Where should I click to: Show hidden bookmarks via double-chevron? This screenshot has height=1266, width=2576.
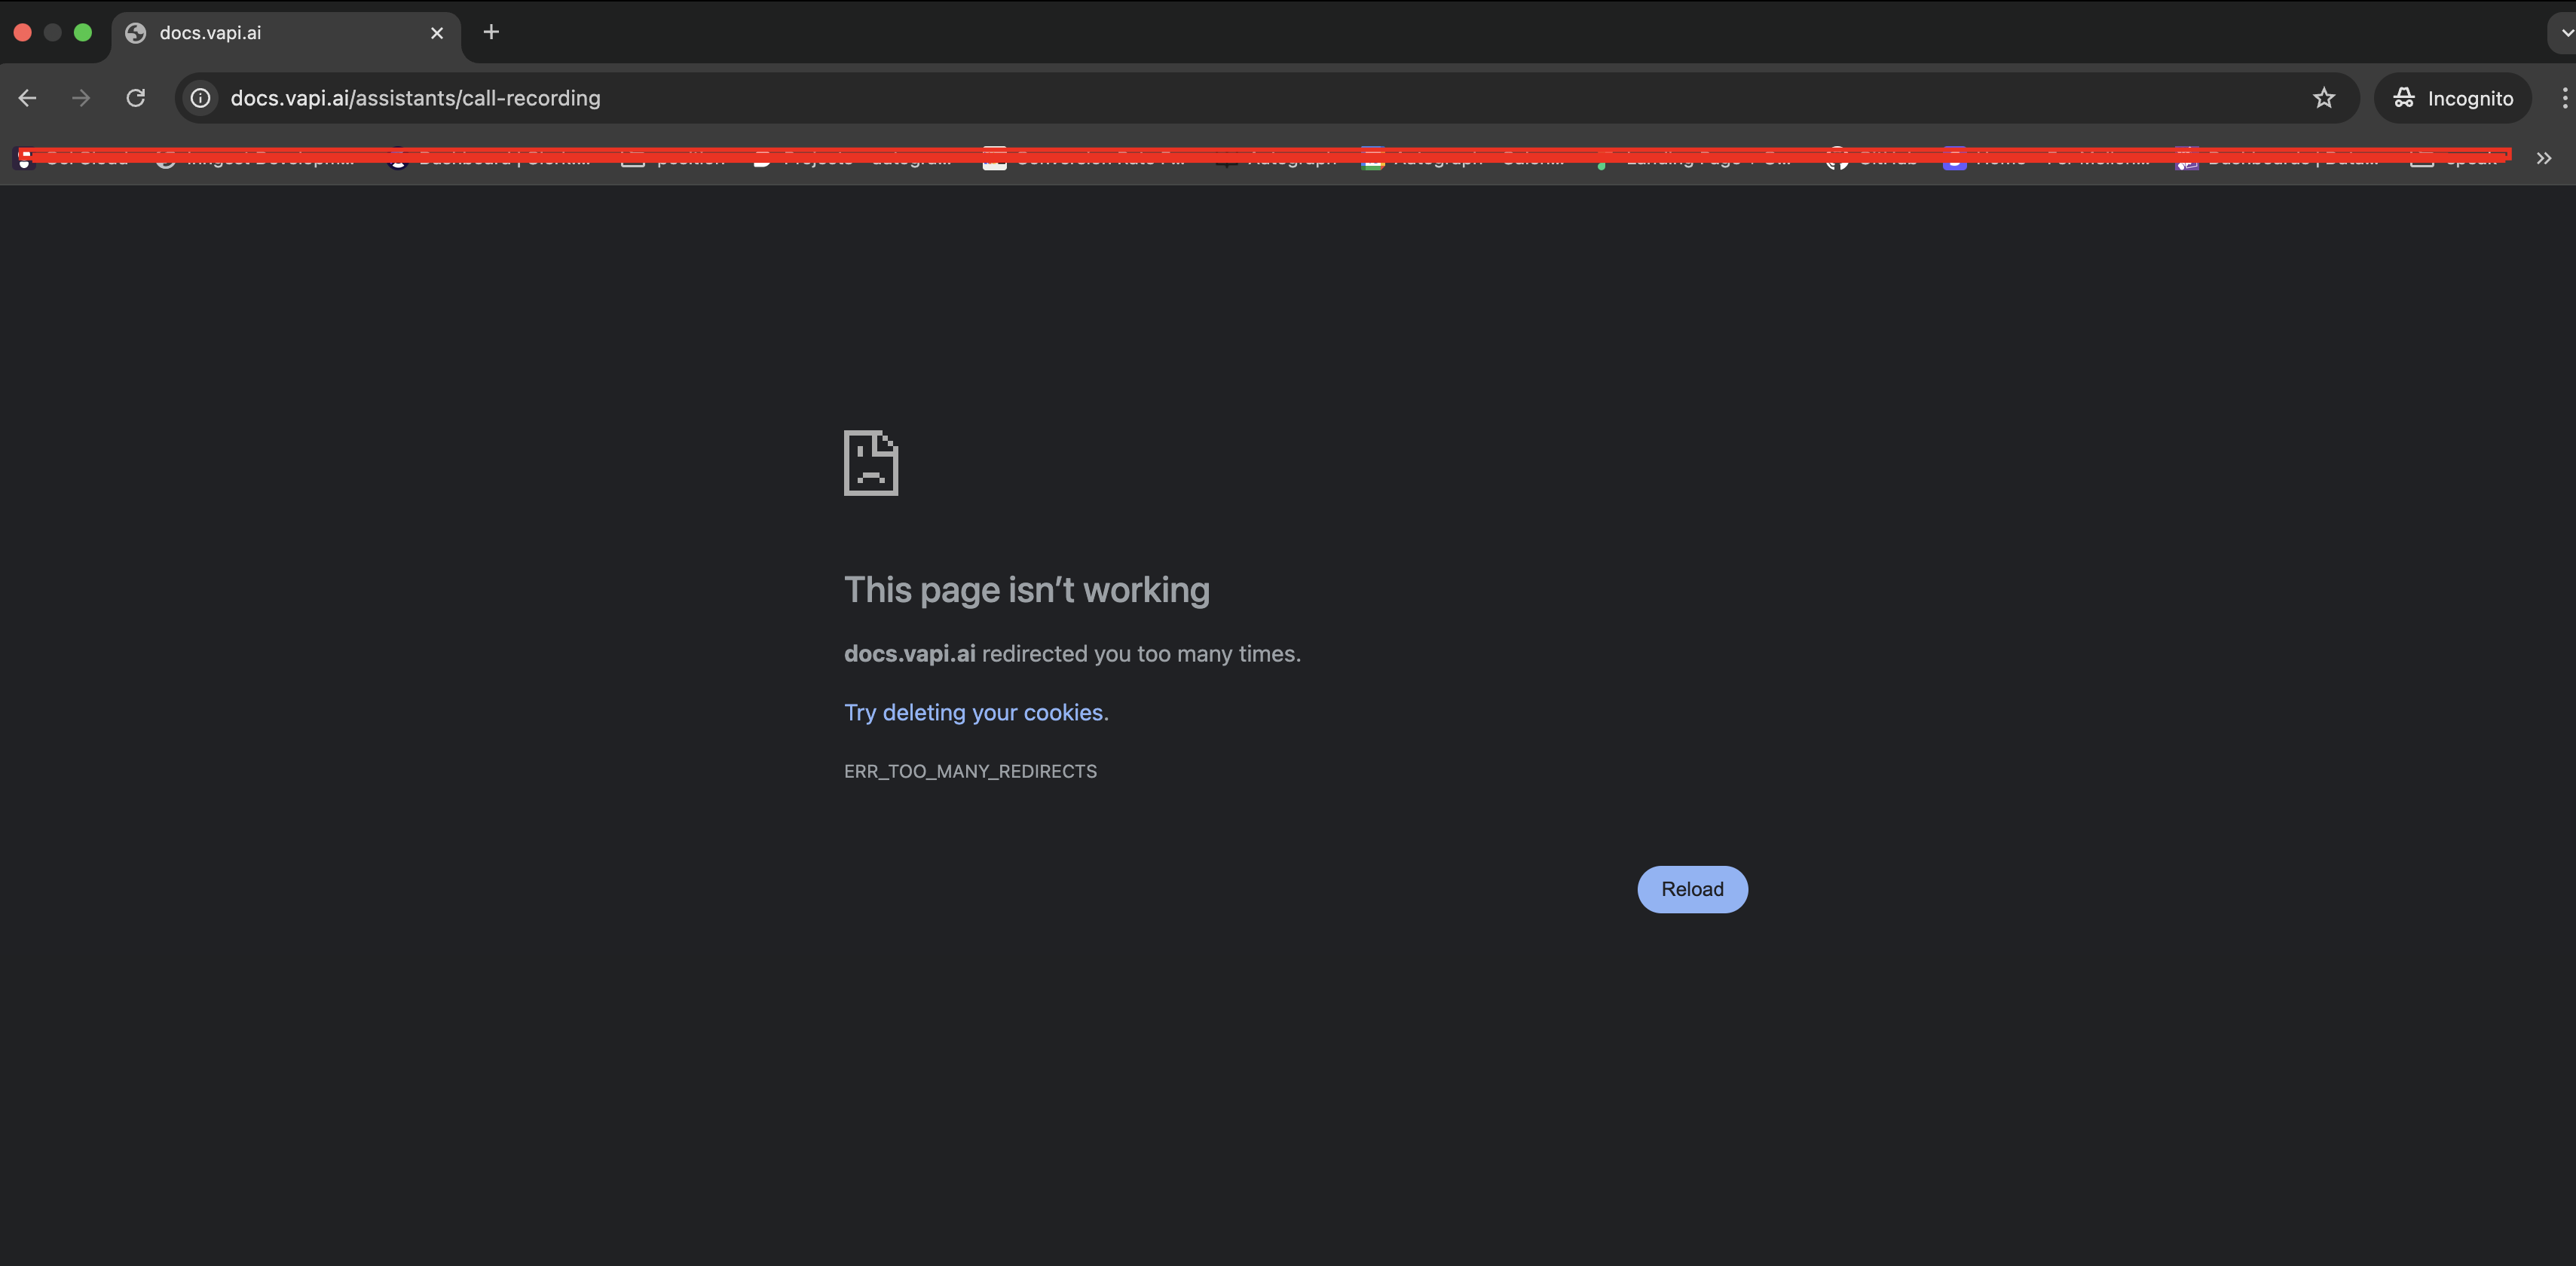click(2543, 158)
